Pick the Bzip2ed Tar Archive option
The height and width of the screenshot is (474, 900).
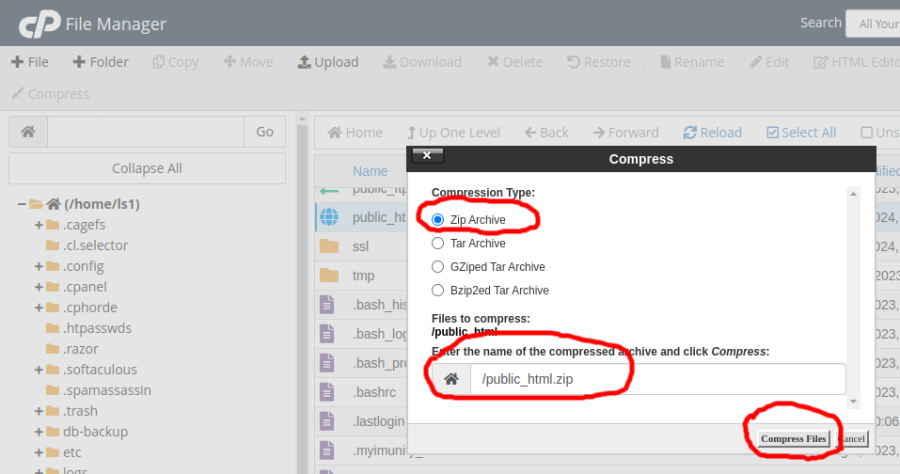(438, 291)
